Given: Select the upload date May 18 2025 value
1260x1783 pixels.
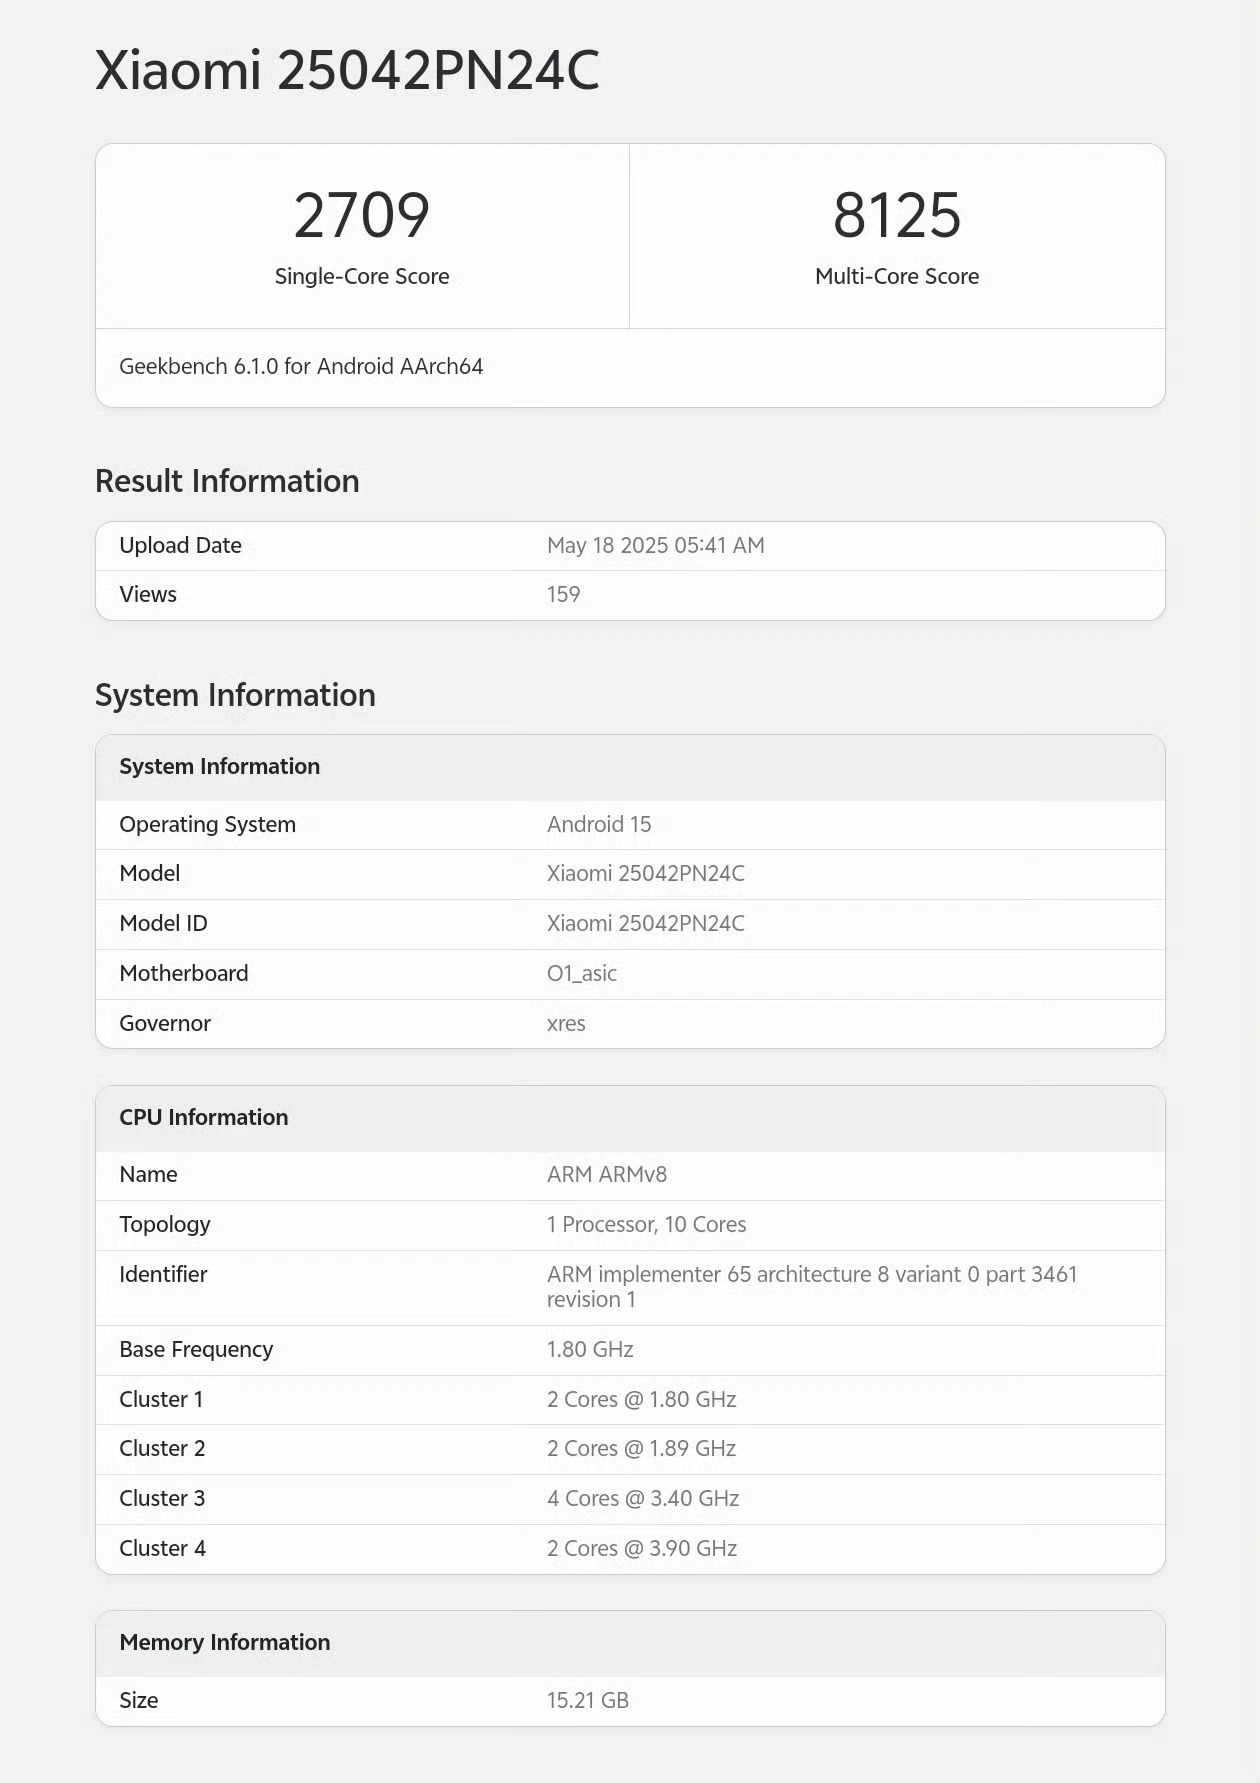Looking at the screenshot, I should [655, 546].
